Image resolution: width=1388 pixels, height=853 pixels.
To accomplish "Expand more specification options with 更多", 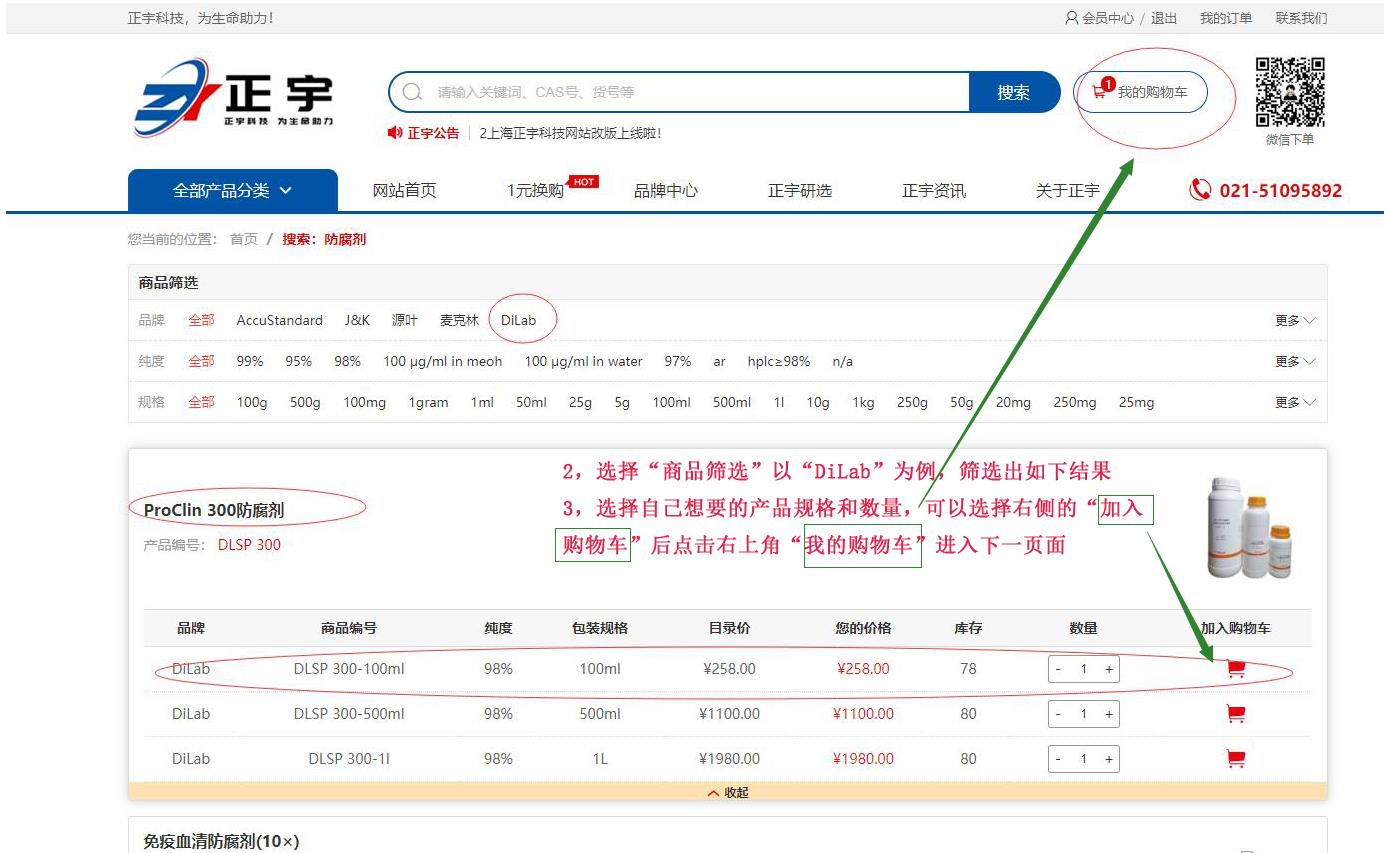I will (x=1295, y=403).
